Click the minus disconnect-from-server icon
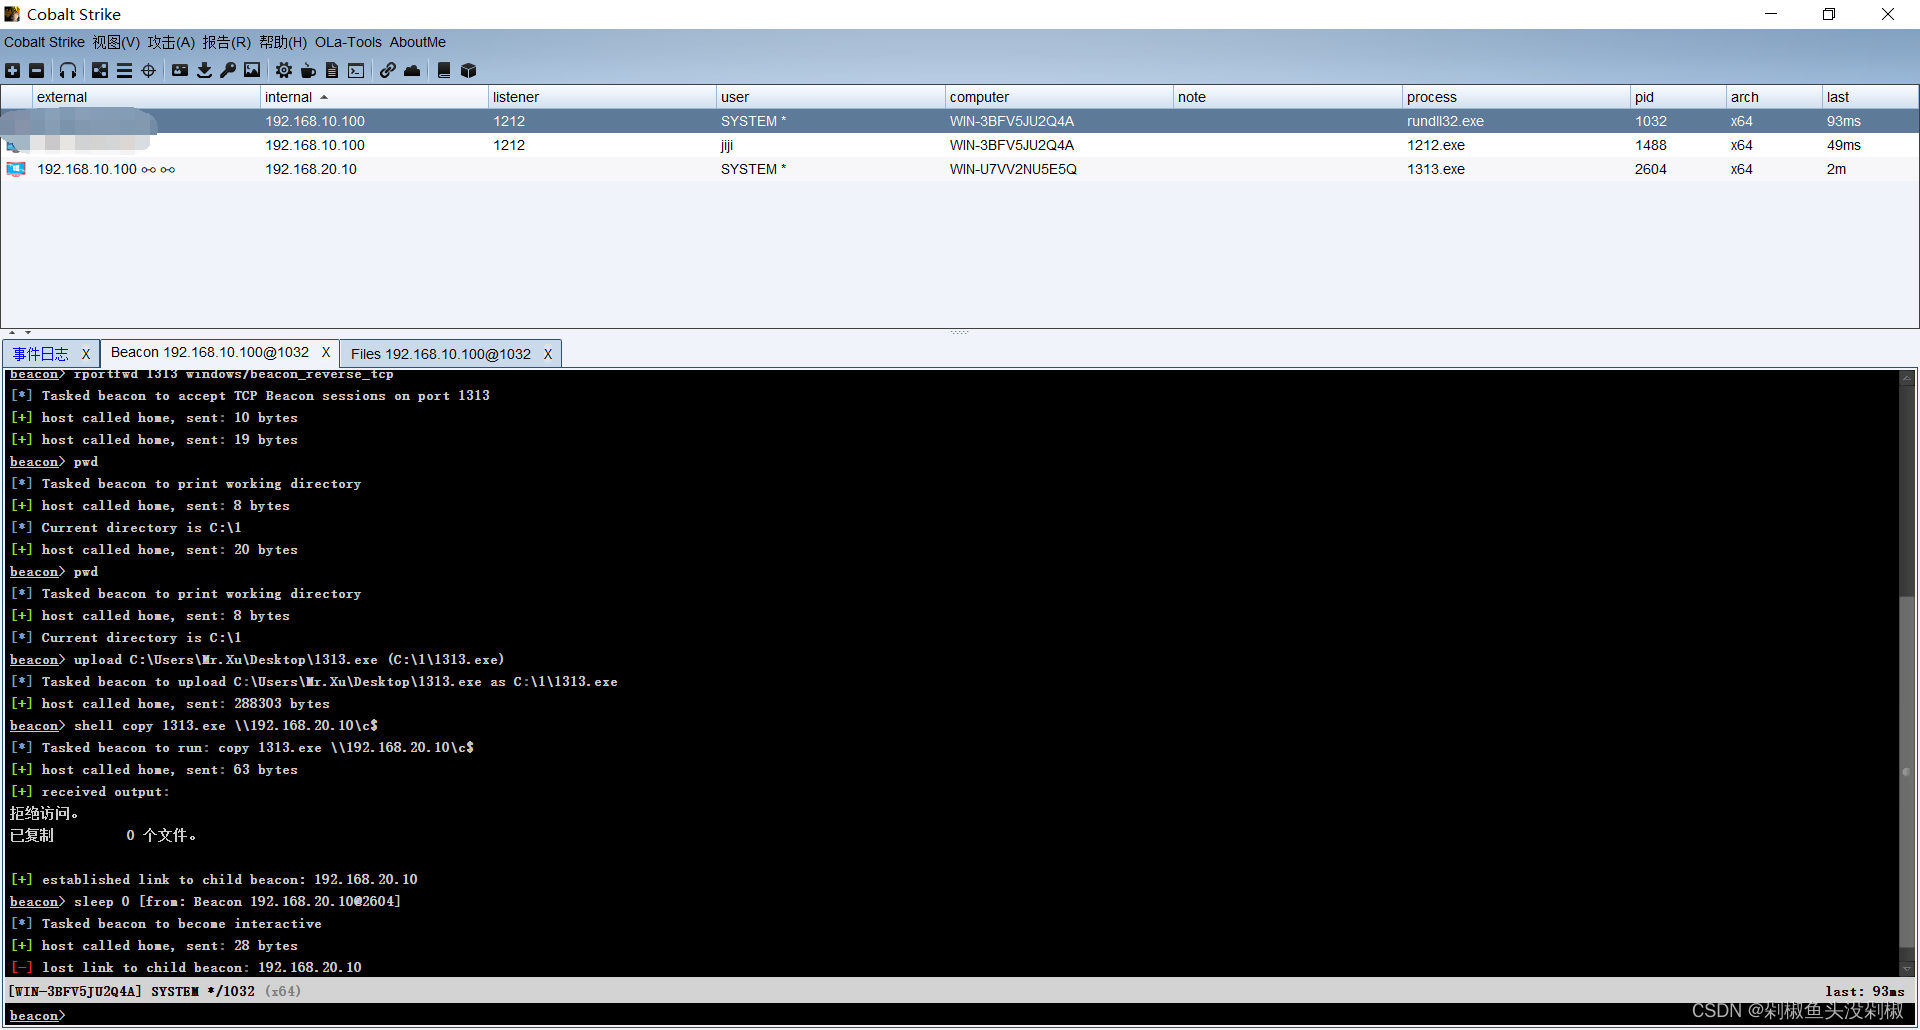1920x1030 pixels. (x=37, y=70)
